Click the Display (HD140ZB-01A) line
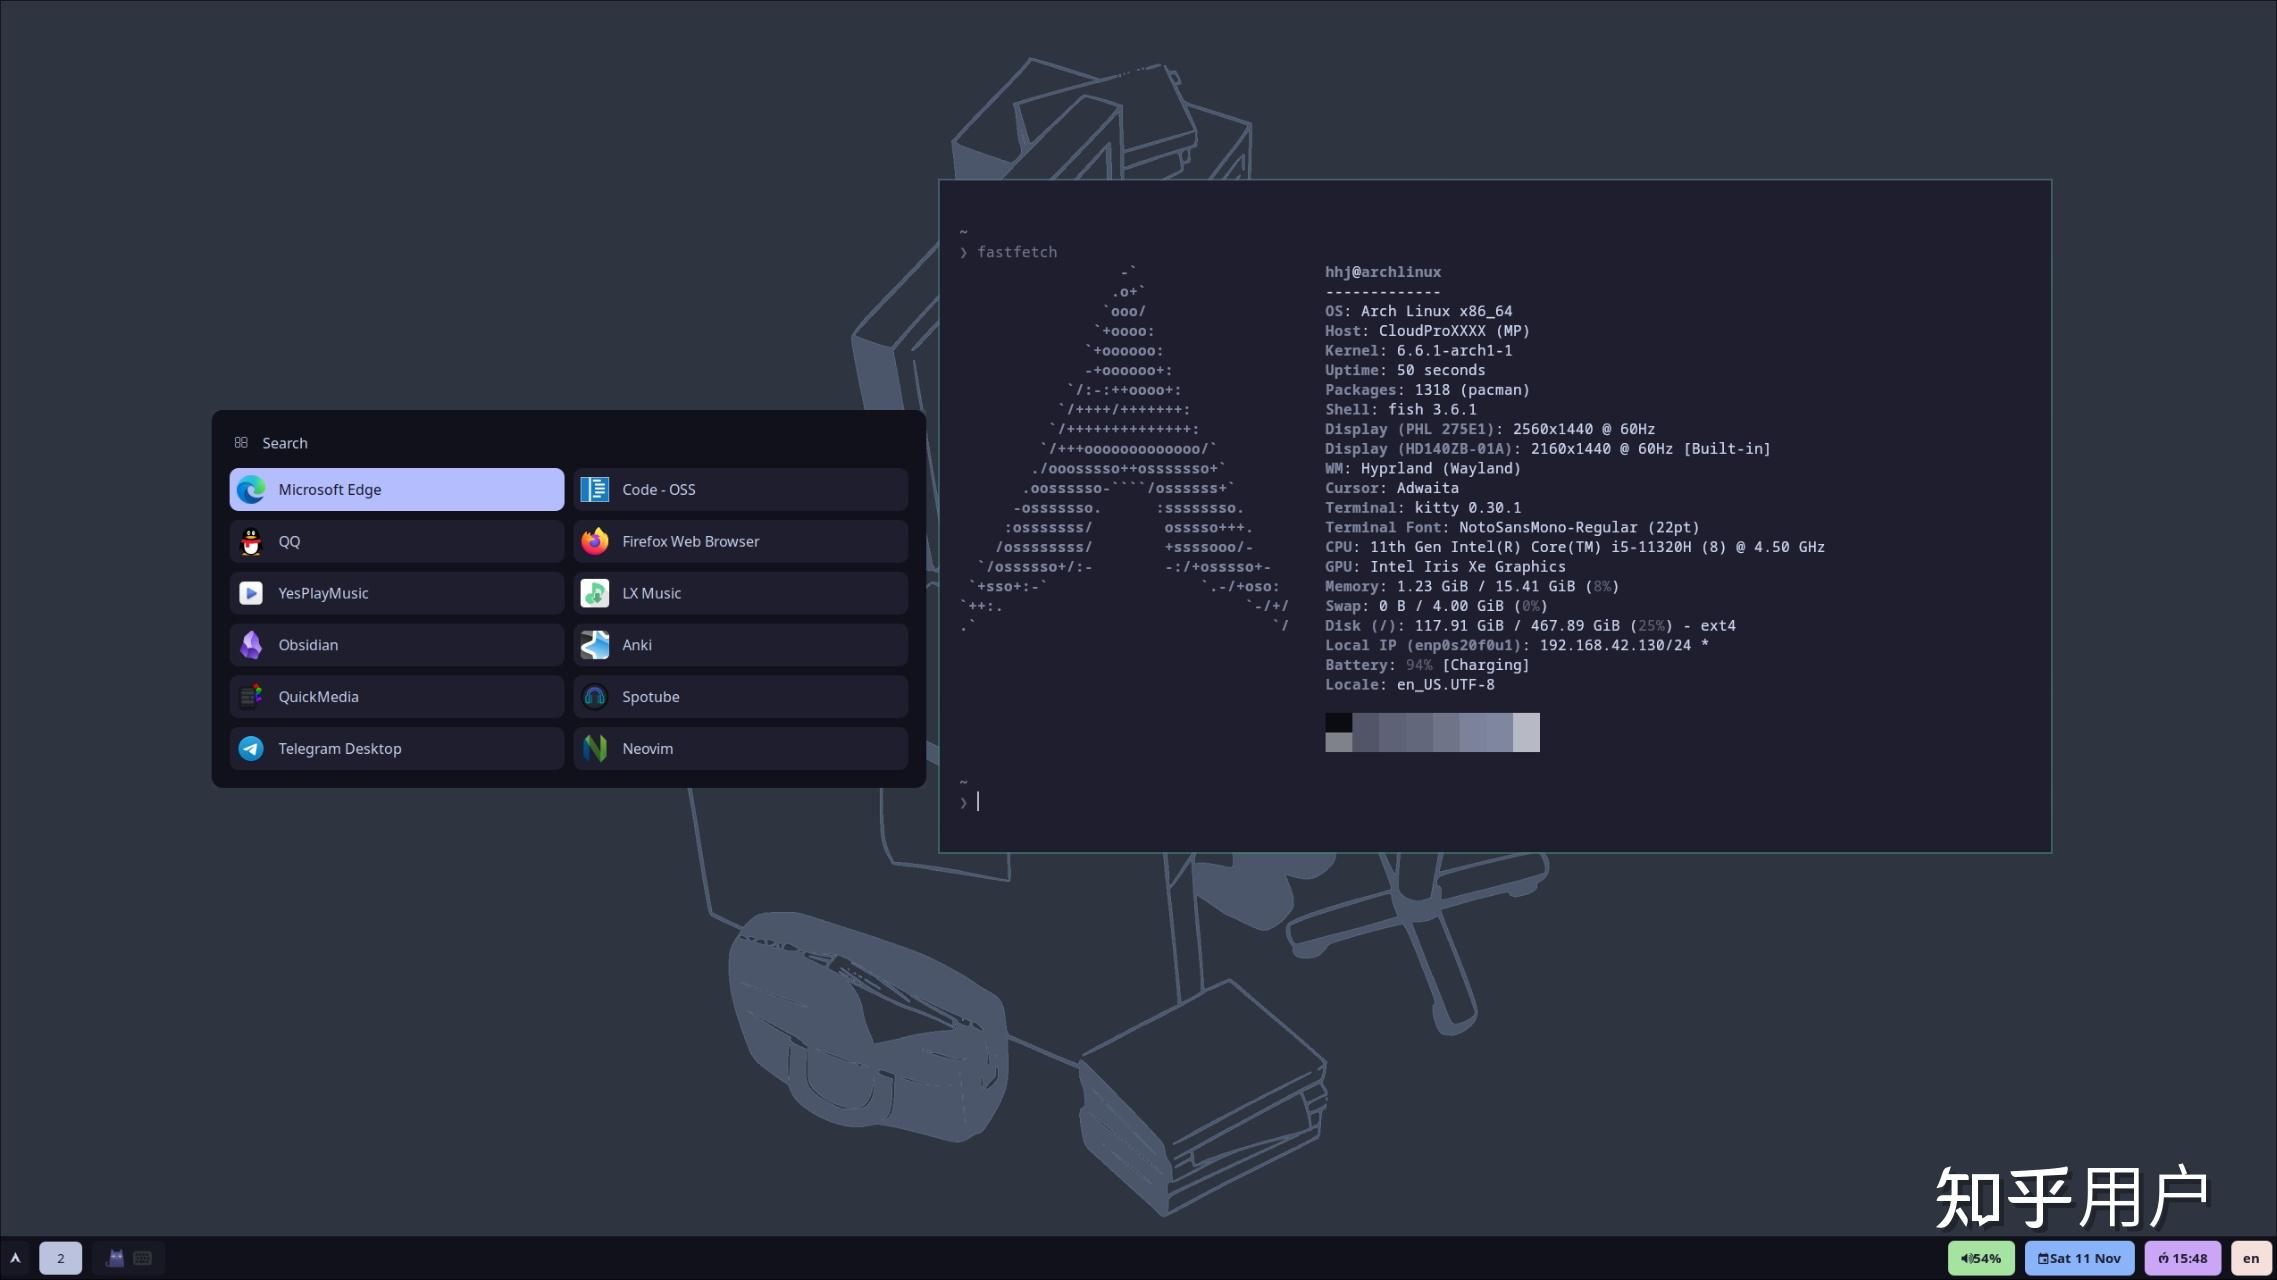 tap(1548, 449)
